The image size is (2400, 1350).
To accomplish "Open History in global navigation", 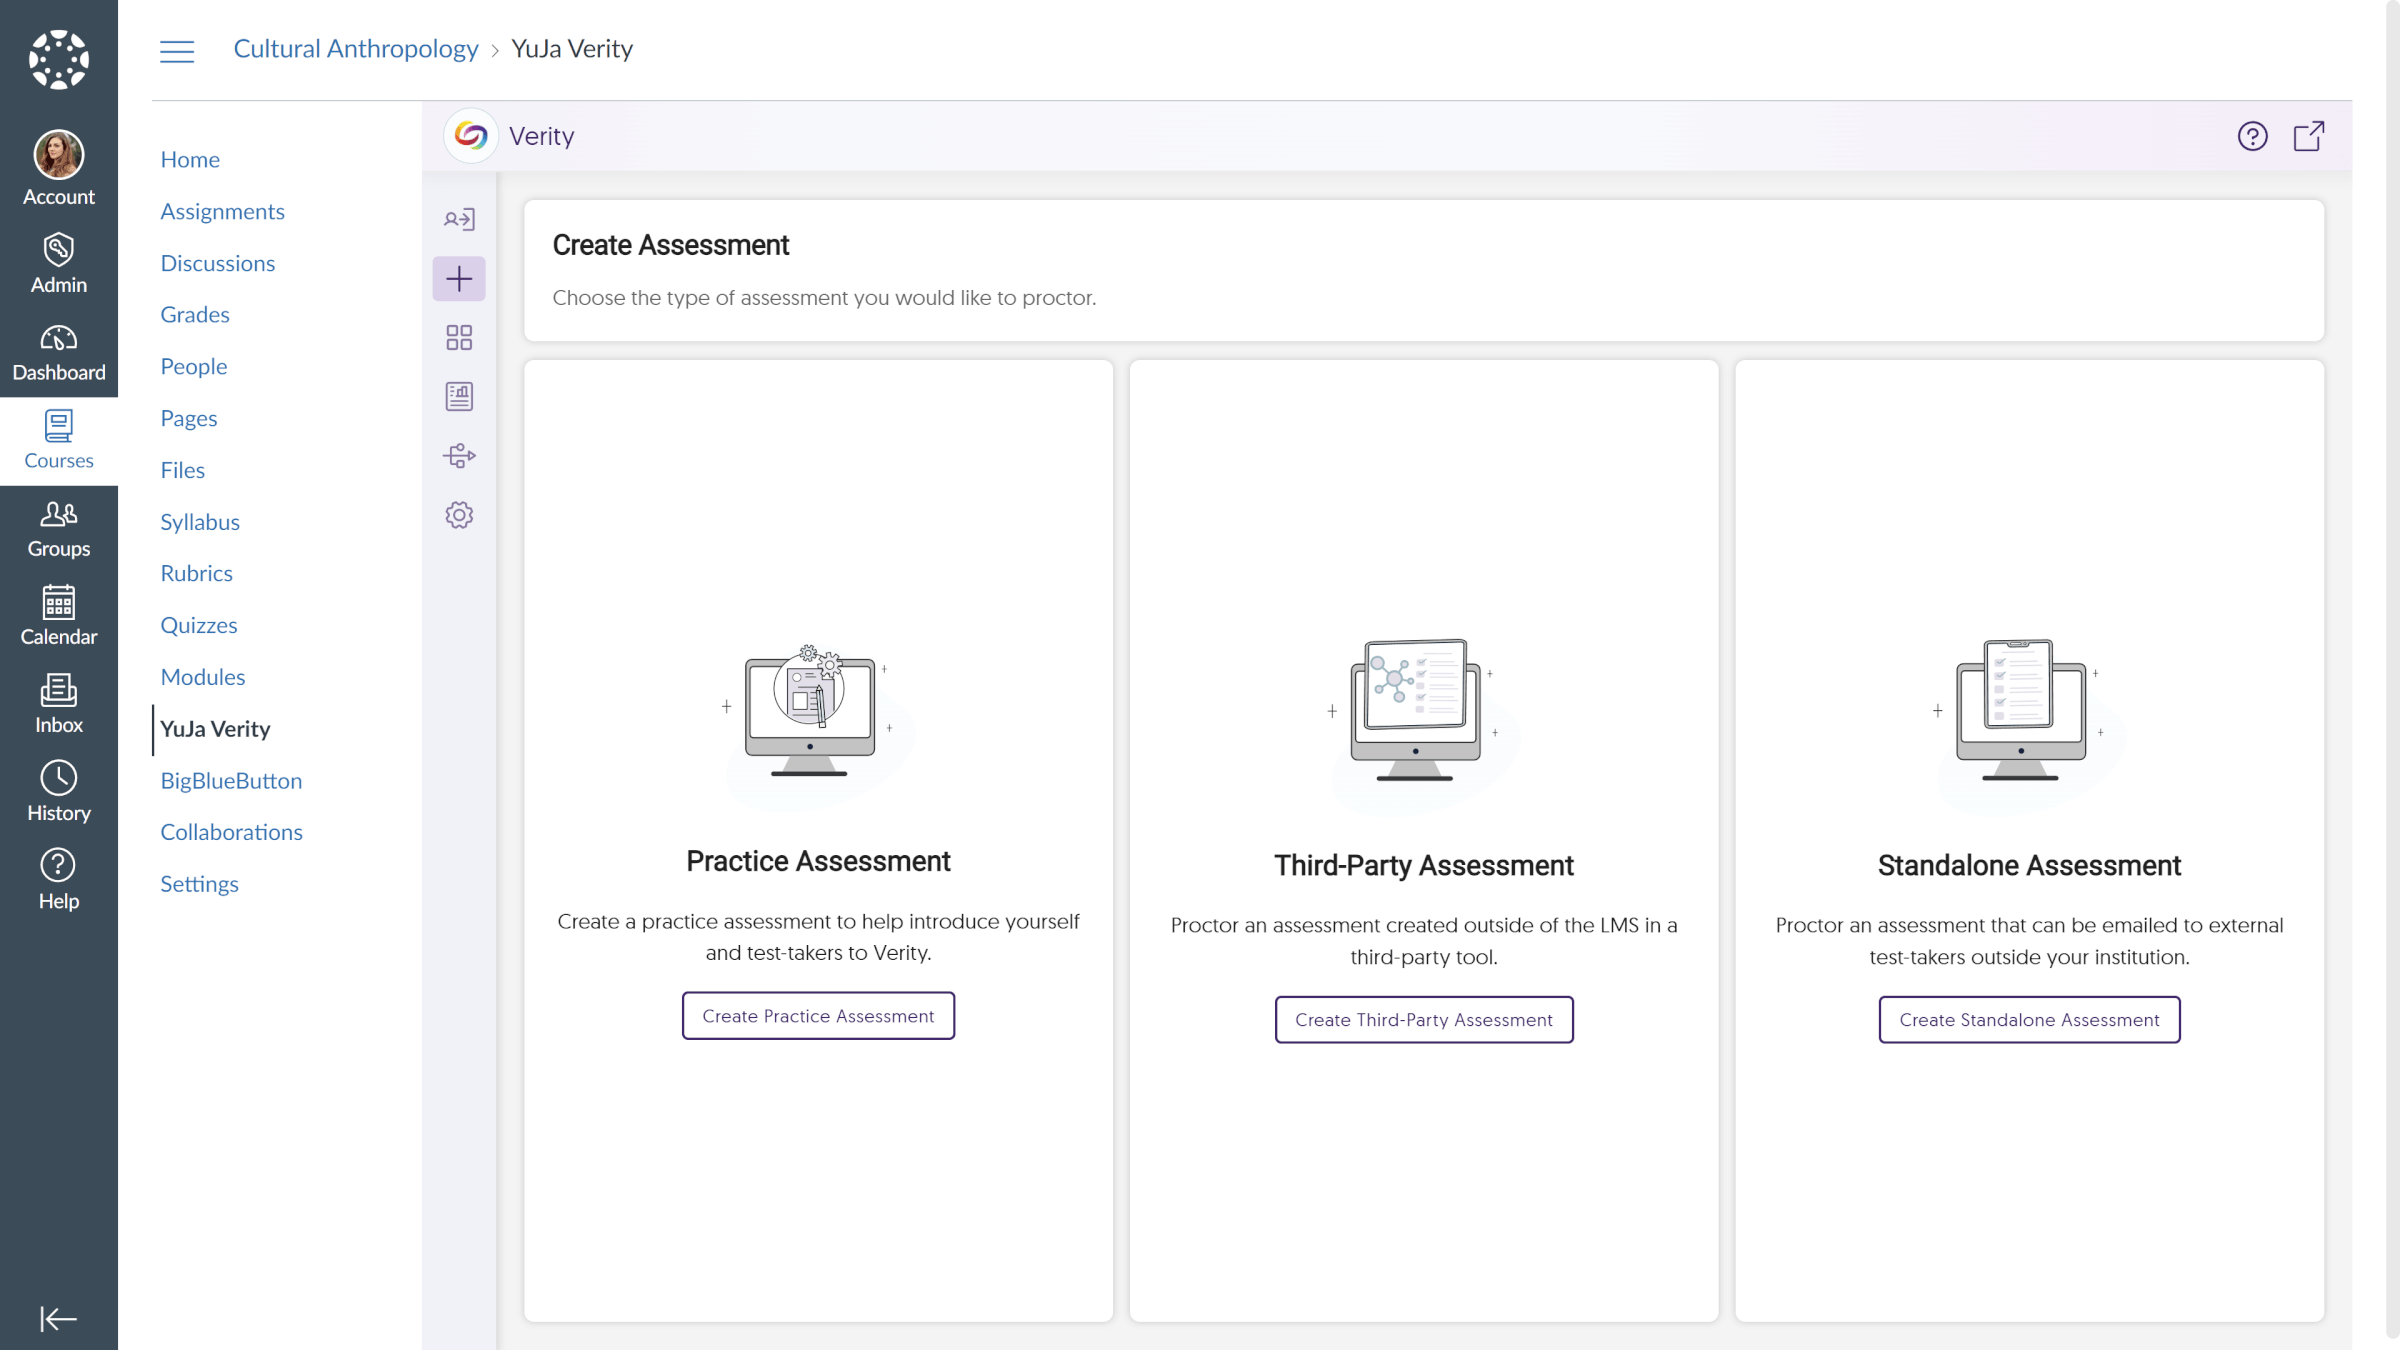I will coord(58,792).
